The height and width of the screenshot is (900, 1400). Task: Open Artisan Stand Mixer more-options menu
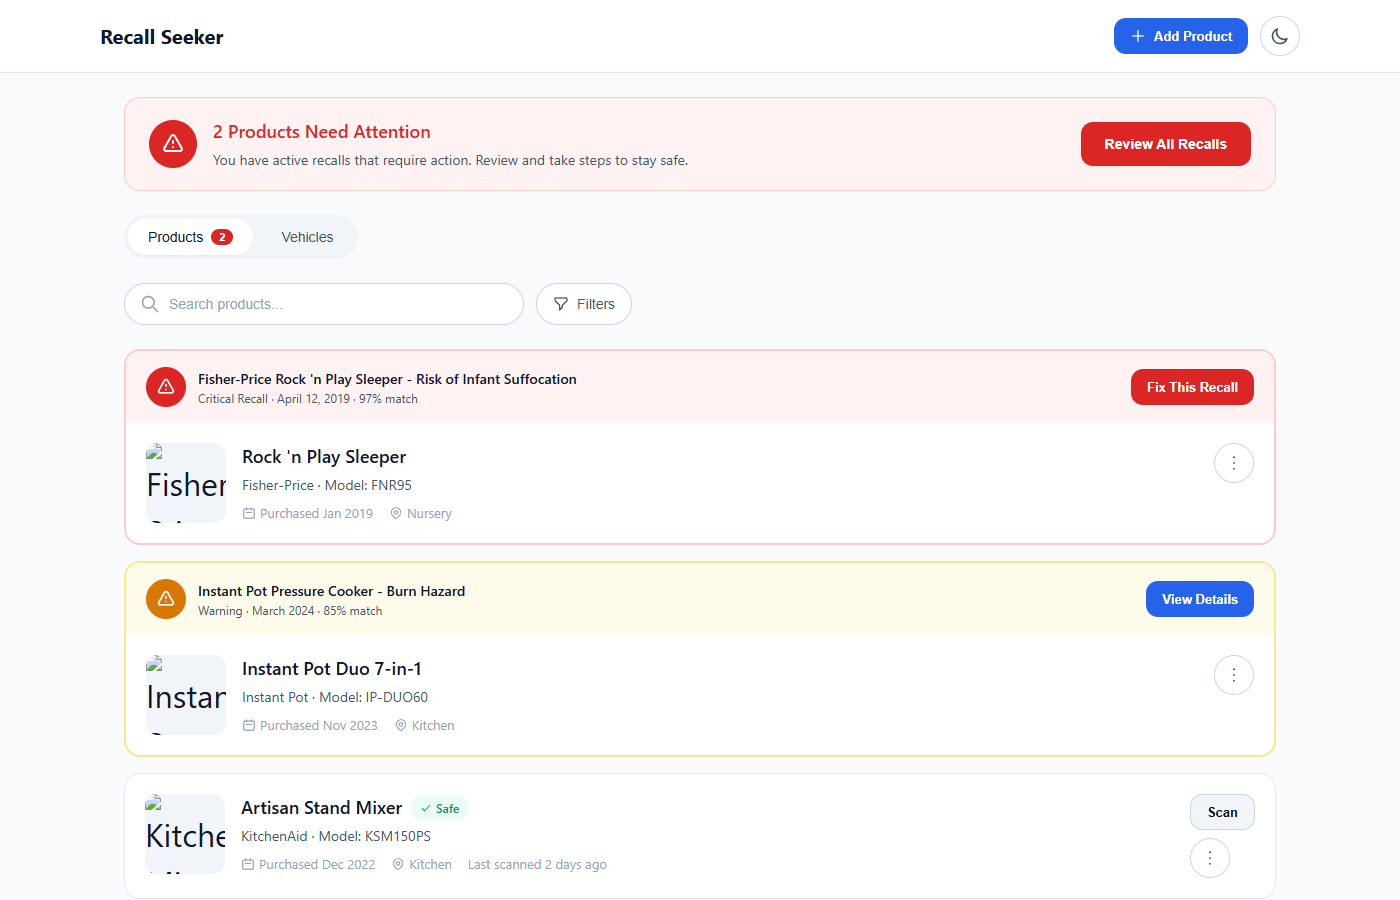[x=1210, y=858]
